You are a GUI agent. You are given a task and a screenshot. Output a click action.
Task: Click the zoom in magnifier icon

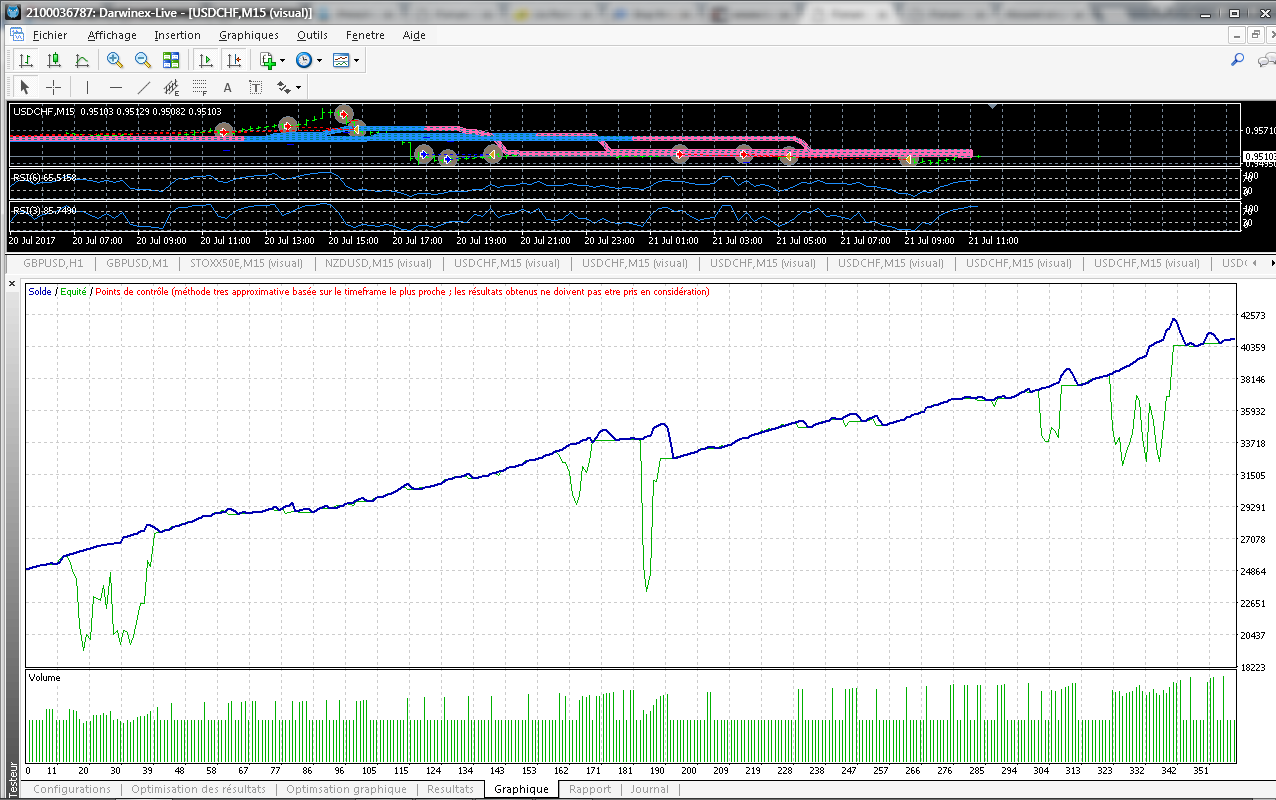click(x=114, y=60)
